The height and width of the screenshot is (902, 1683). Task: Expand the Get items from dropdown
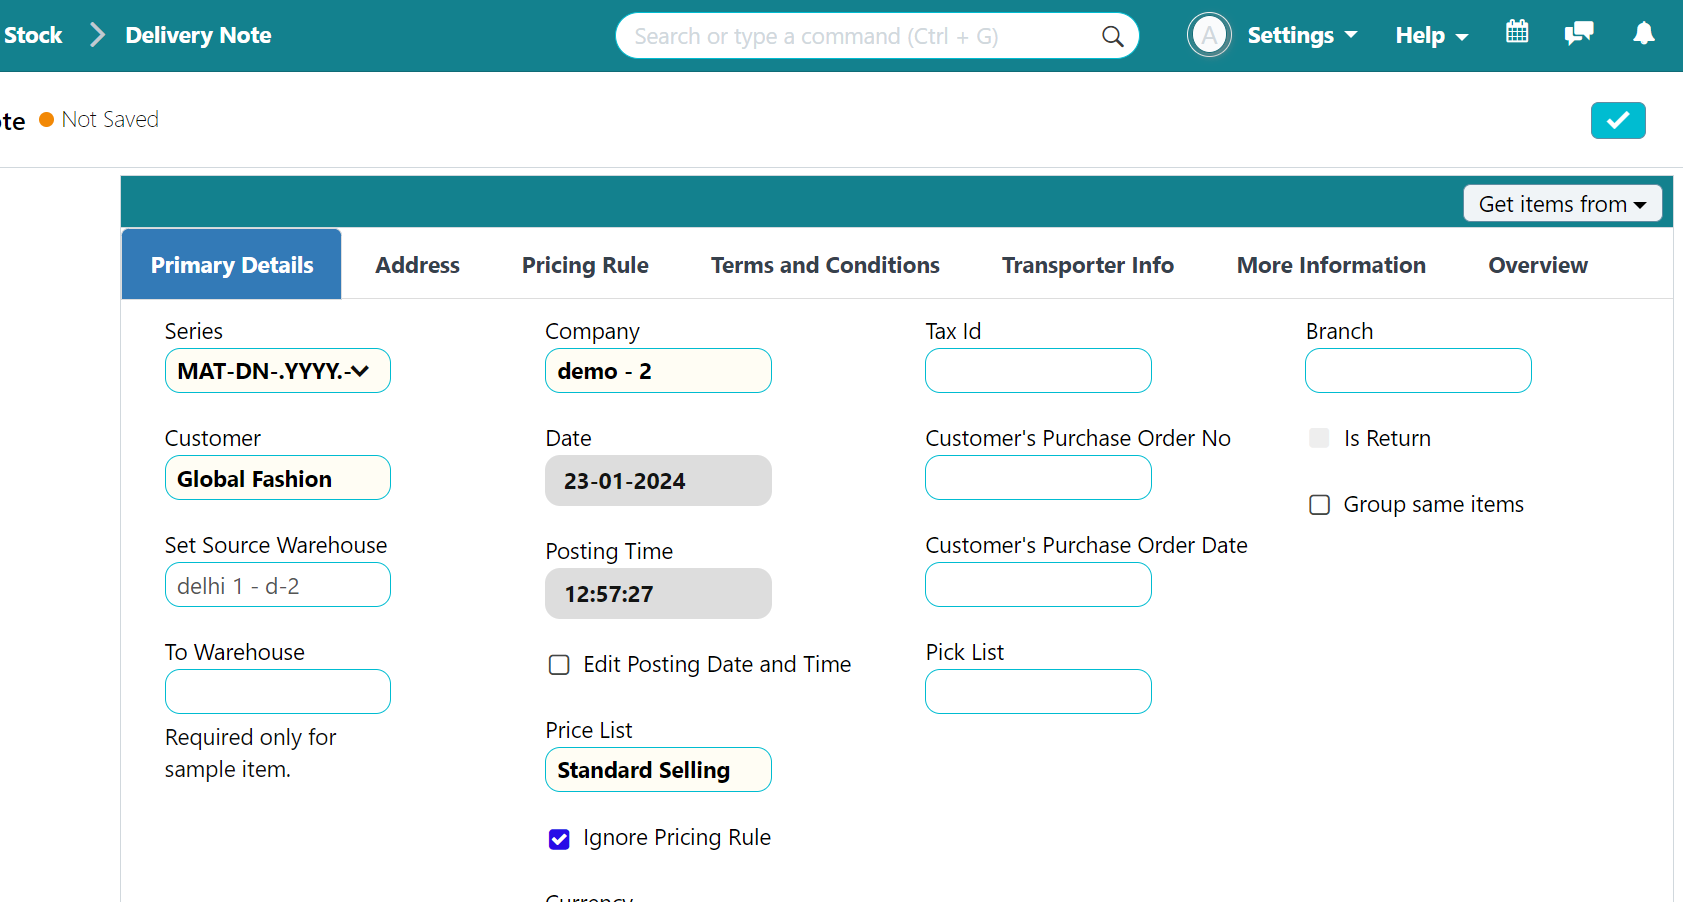pyautogui.click(x=1562, y=204)
